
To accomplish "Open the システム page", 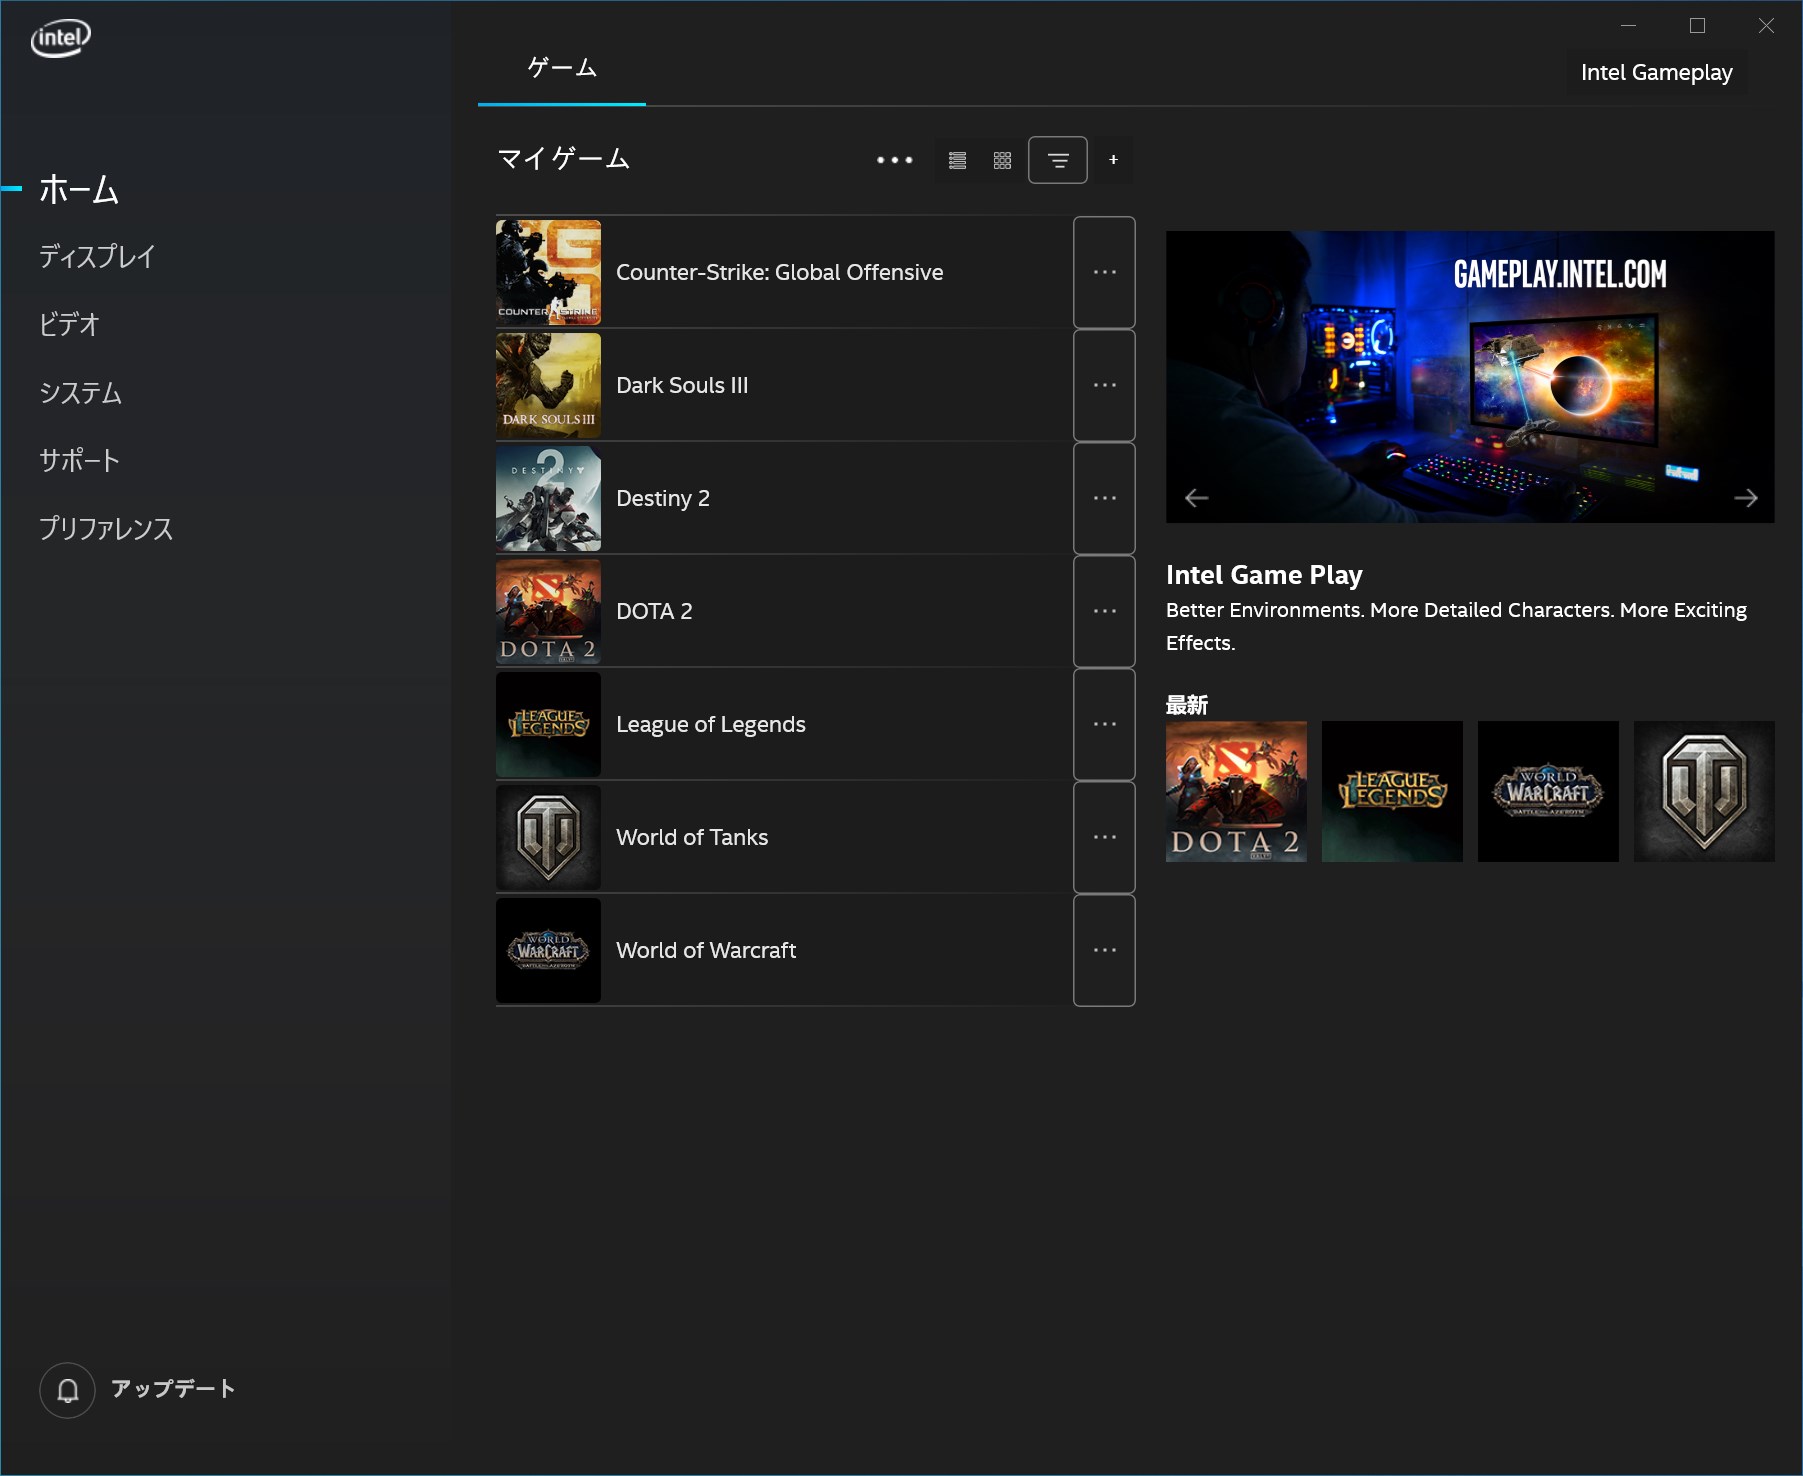I will coord(80,393).
